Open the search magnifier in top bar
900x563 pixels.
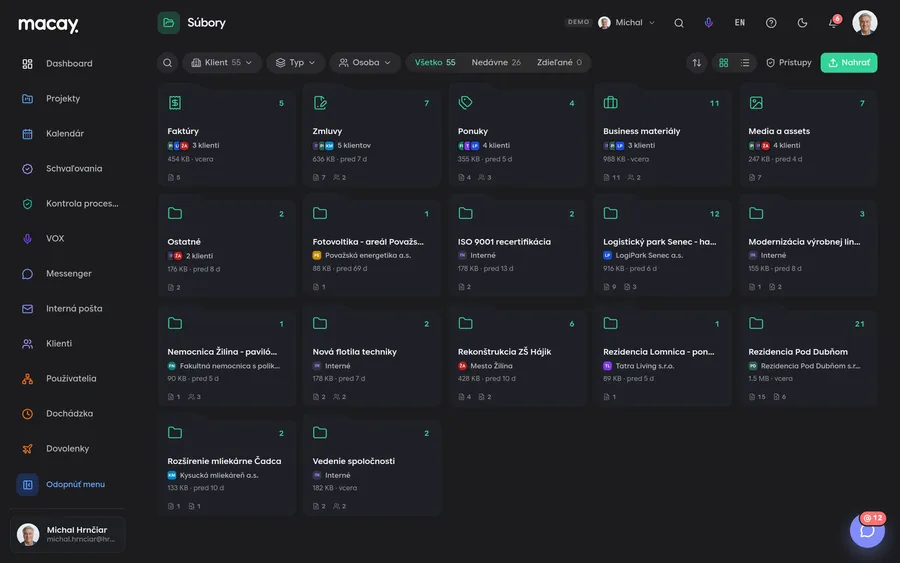coord(678,23)
